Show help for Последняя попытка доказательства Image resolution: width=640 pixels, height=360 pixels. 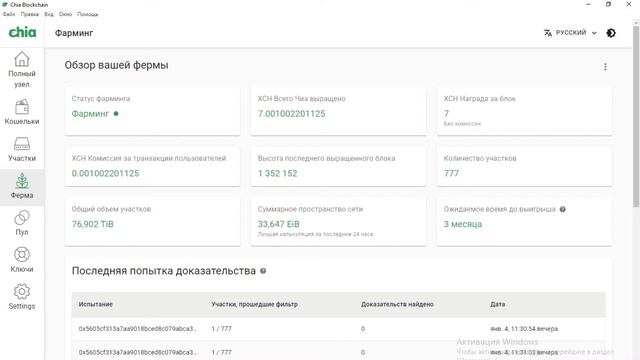[x=263, y=271]
